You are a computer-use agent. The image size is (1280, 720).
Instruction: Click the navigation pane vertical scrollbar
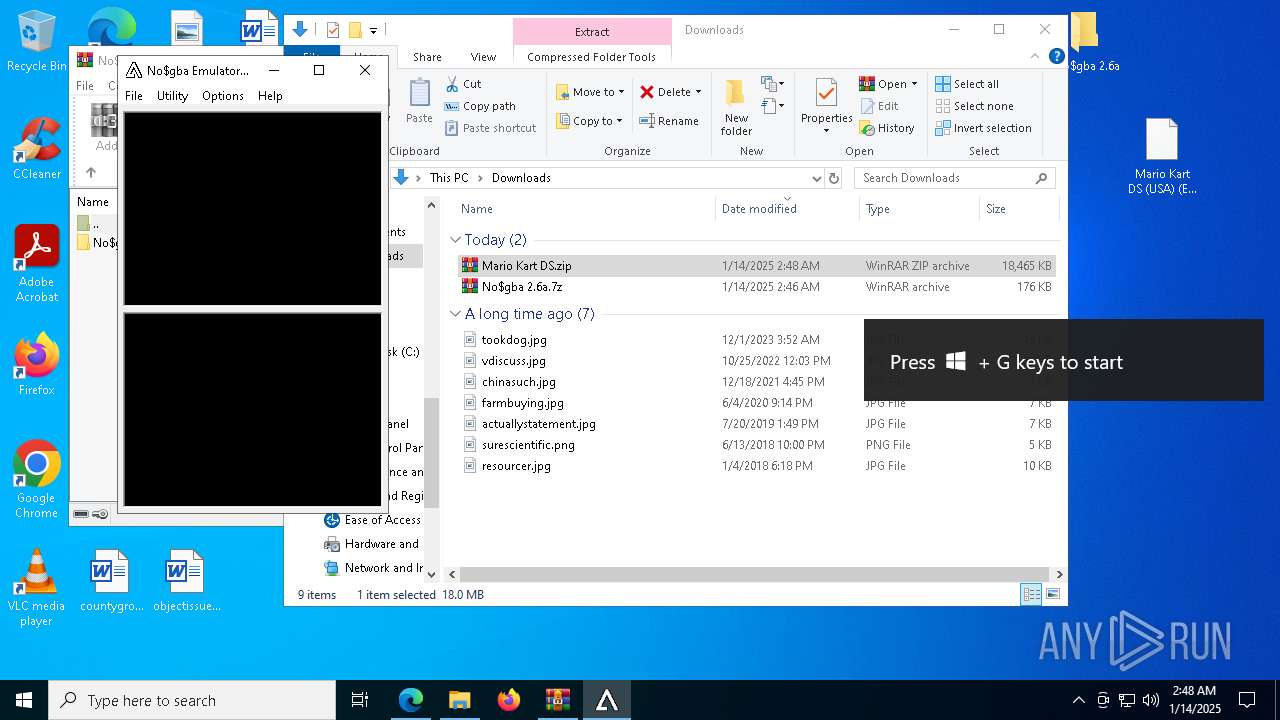432,451
